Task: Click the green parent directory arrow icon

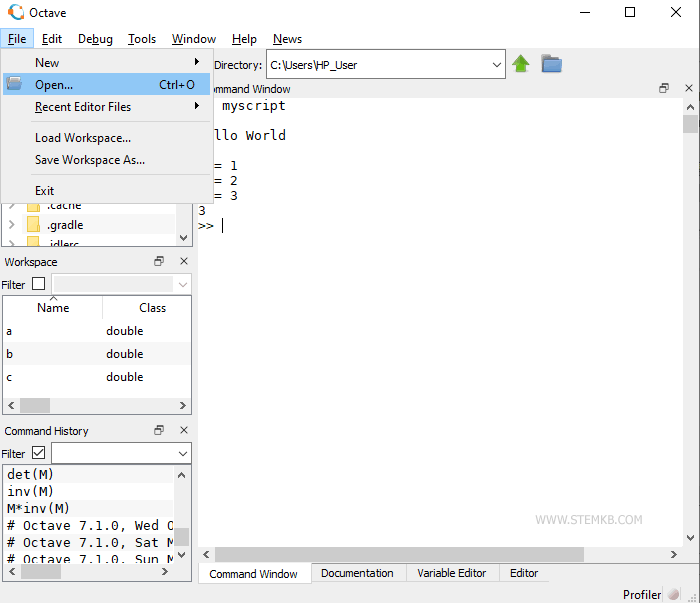Action: click(x=521, y=64)
